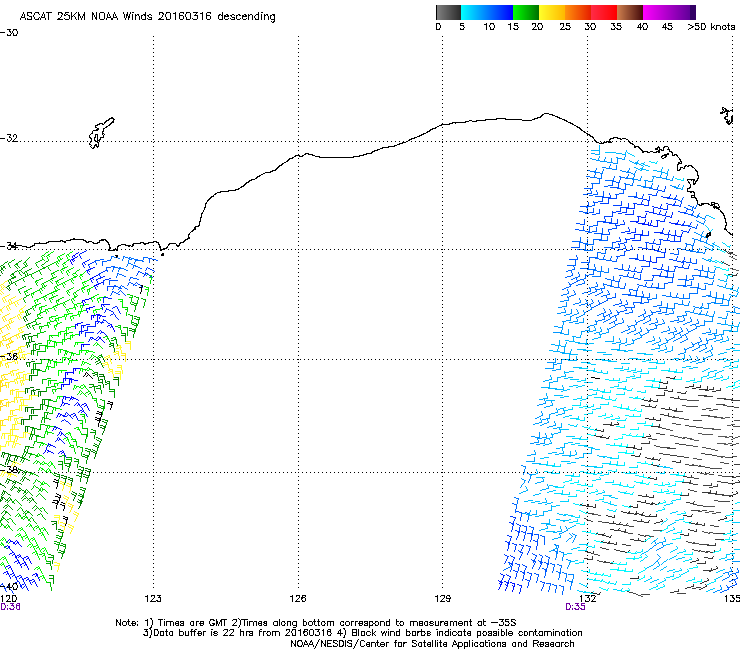Click the '123' longitude label
Viewport: 740px width, 650px height.
tap(153, 599)
